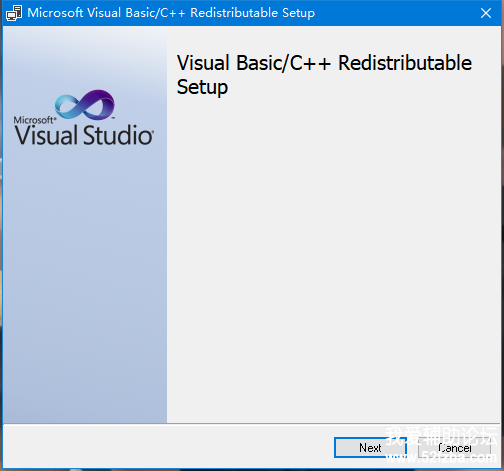504x471 pixels.
Task: Click empty title bar space before the X
Action: pyautogui.click(x=395, y=13)
